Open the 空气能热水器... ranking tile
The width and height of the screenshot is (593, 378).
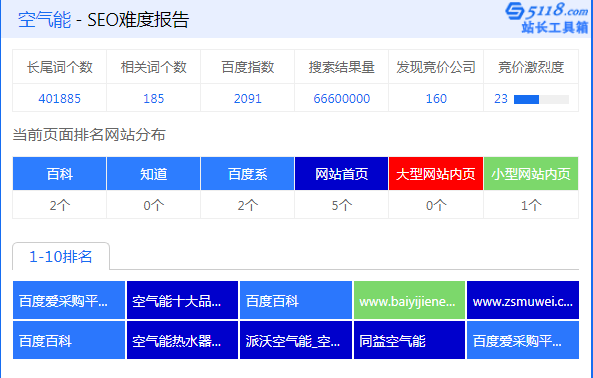tap(182, 340)
